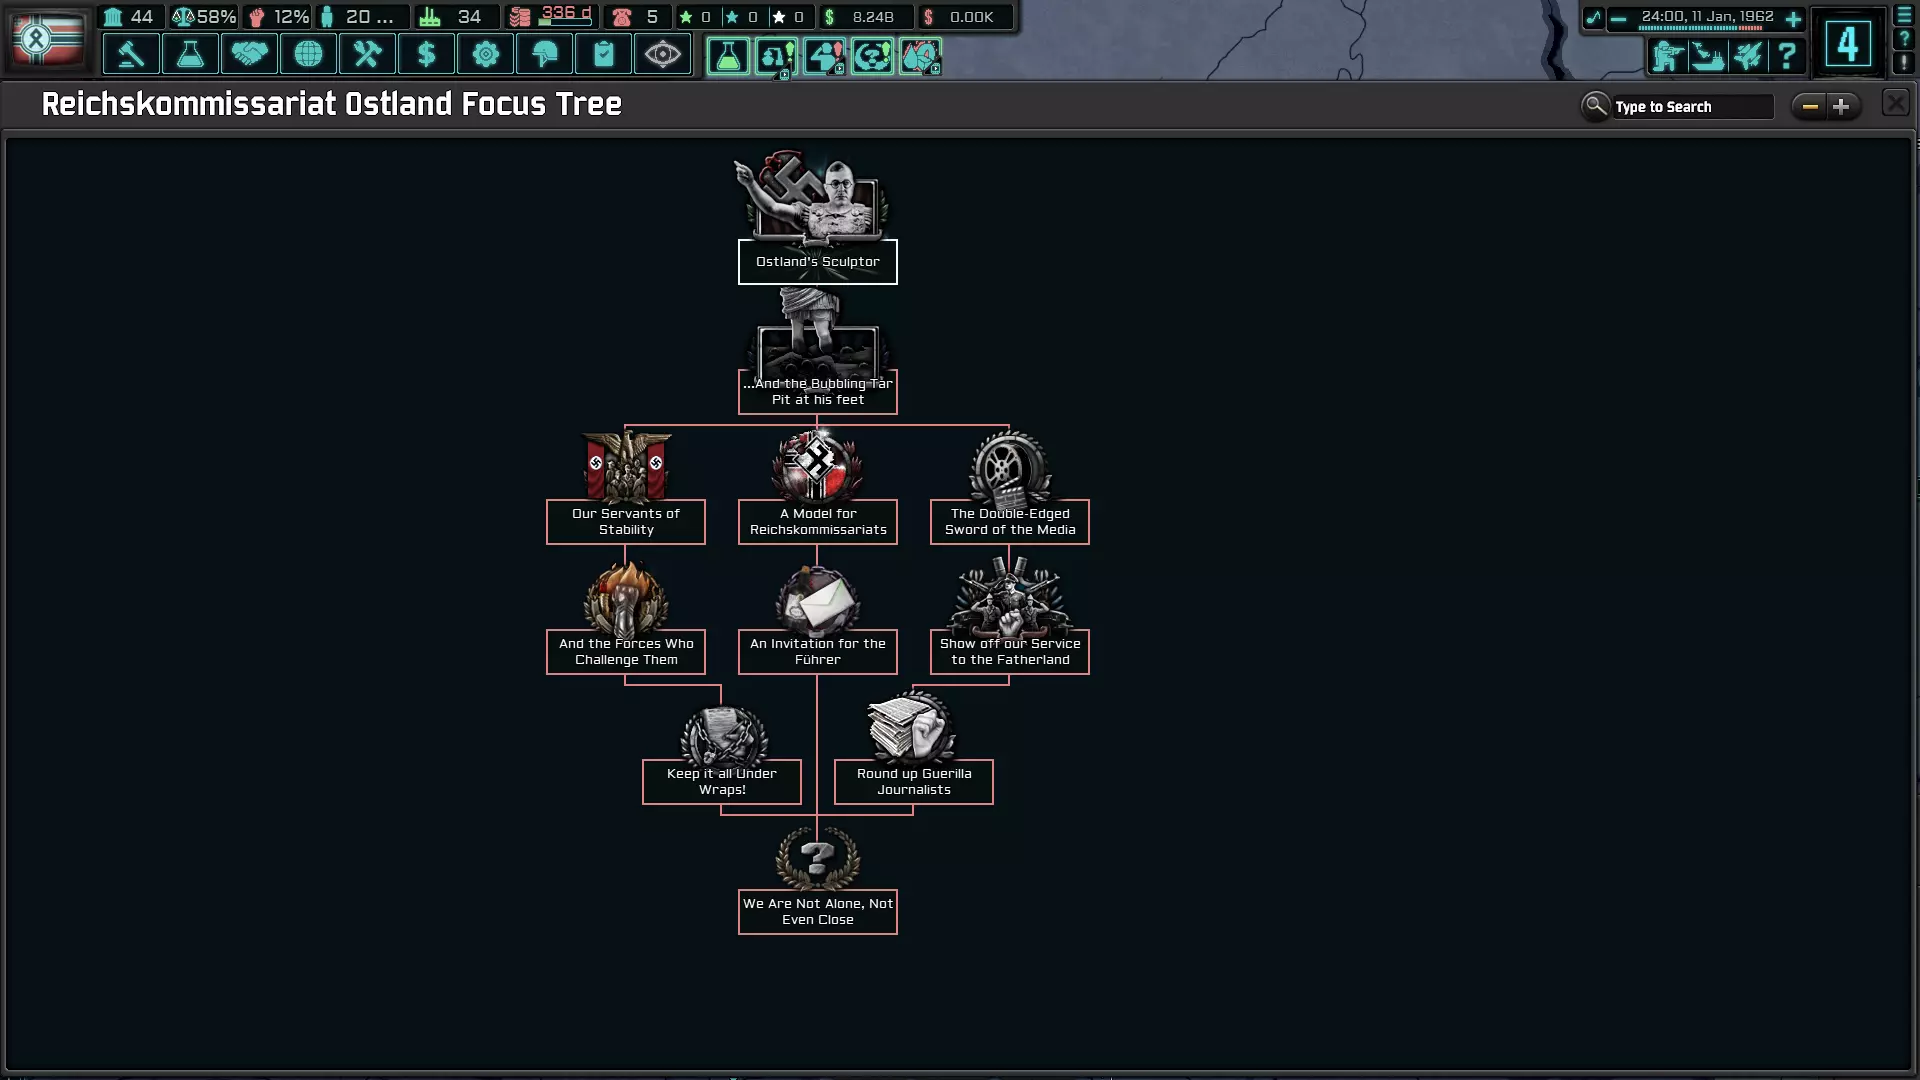Screen dimensions: 1920x1080
Task: Open the help question mark at right edge
Action: tap(1904, 39)
